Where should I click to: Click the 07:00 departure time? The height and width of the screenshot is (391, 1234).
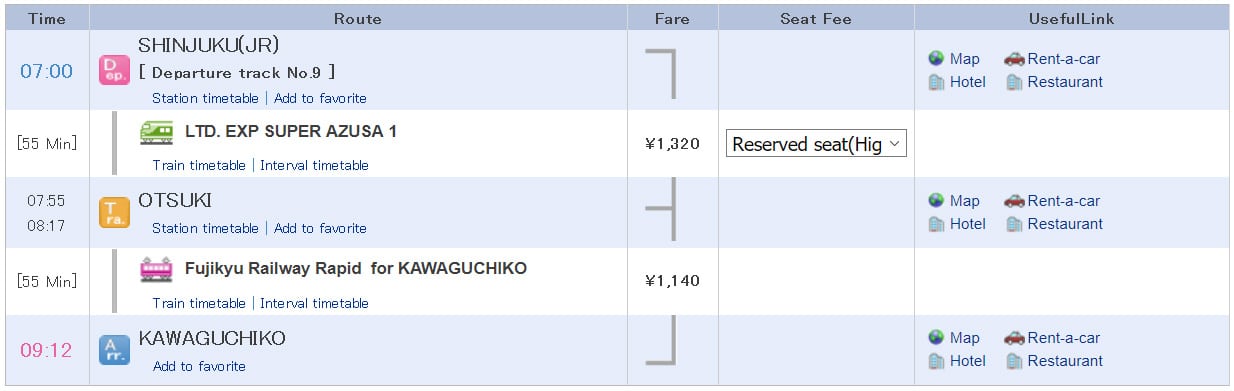[47, 71]
